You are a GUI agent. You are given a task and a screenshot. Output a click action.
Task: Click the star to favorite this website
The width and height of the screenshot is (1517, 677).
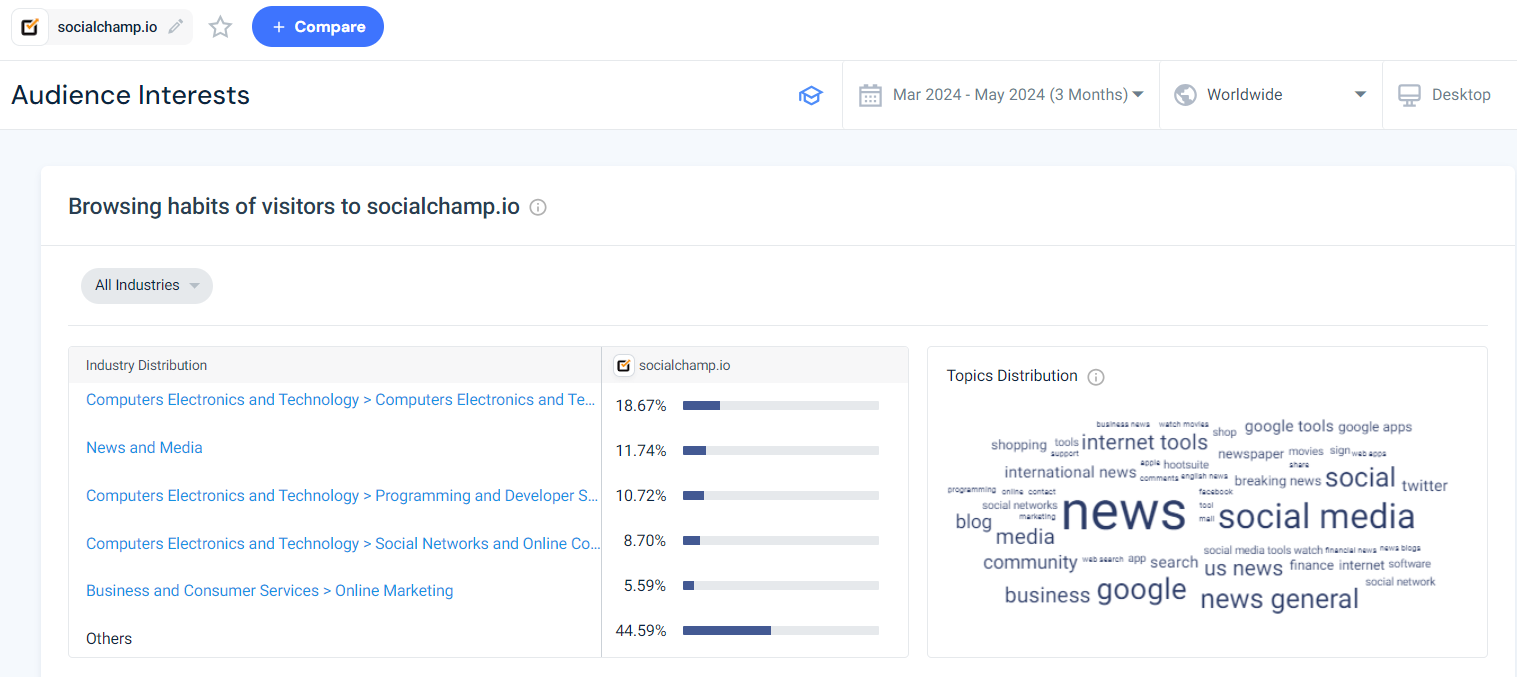[220, 27]
